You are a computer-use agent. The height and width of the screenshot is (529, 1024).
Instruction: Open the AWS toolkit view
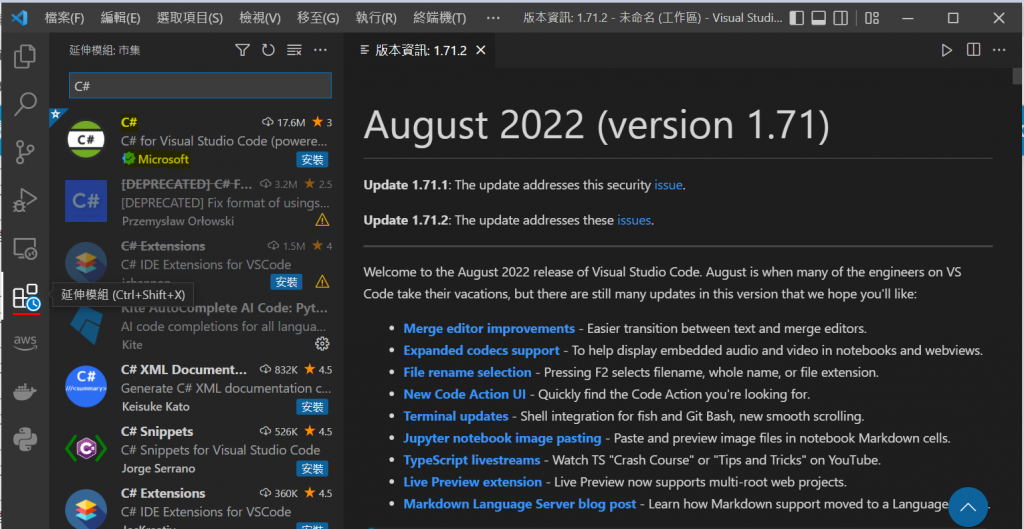click(x=25, y=342)
